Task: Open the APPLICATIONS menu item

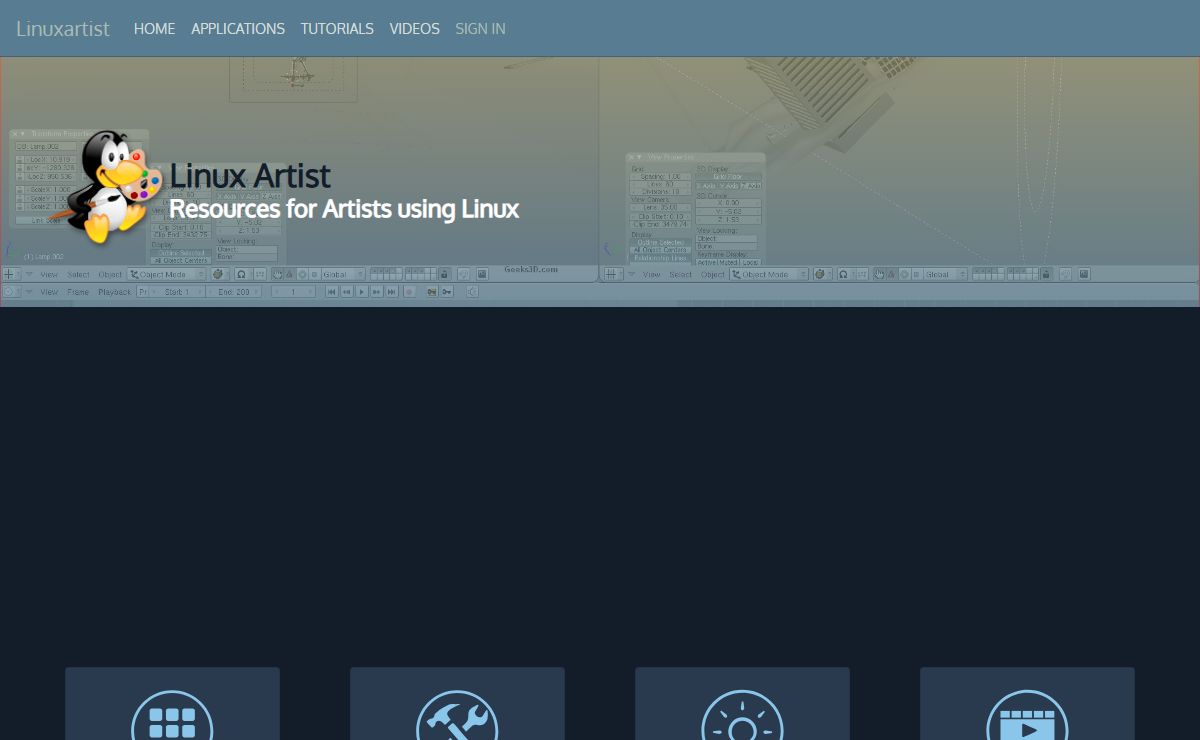Action: (x=238, y=29)
